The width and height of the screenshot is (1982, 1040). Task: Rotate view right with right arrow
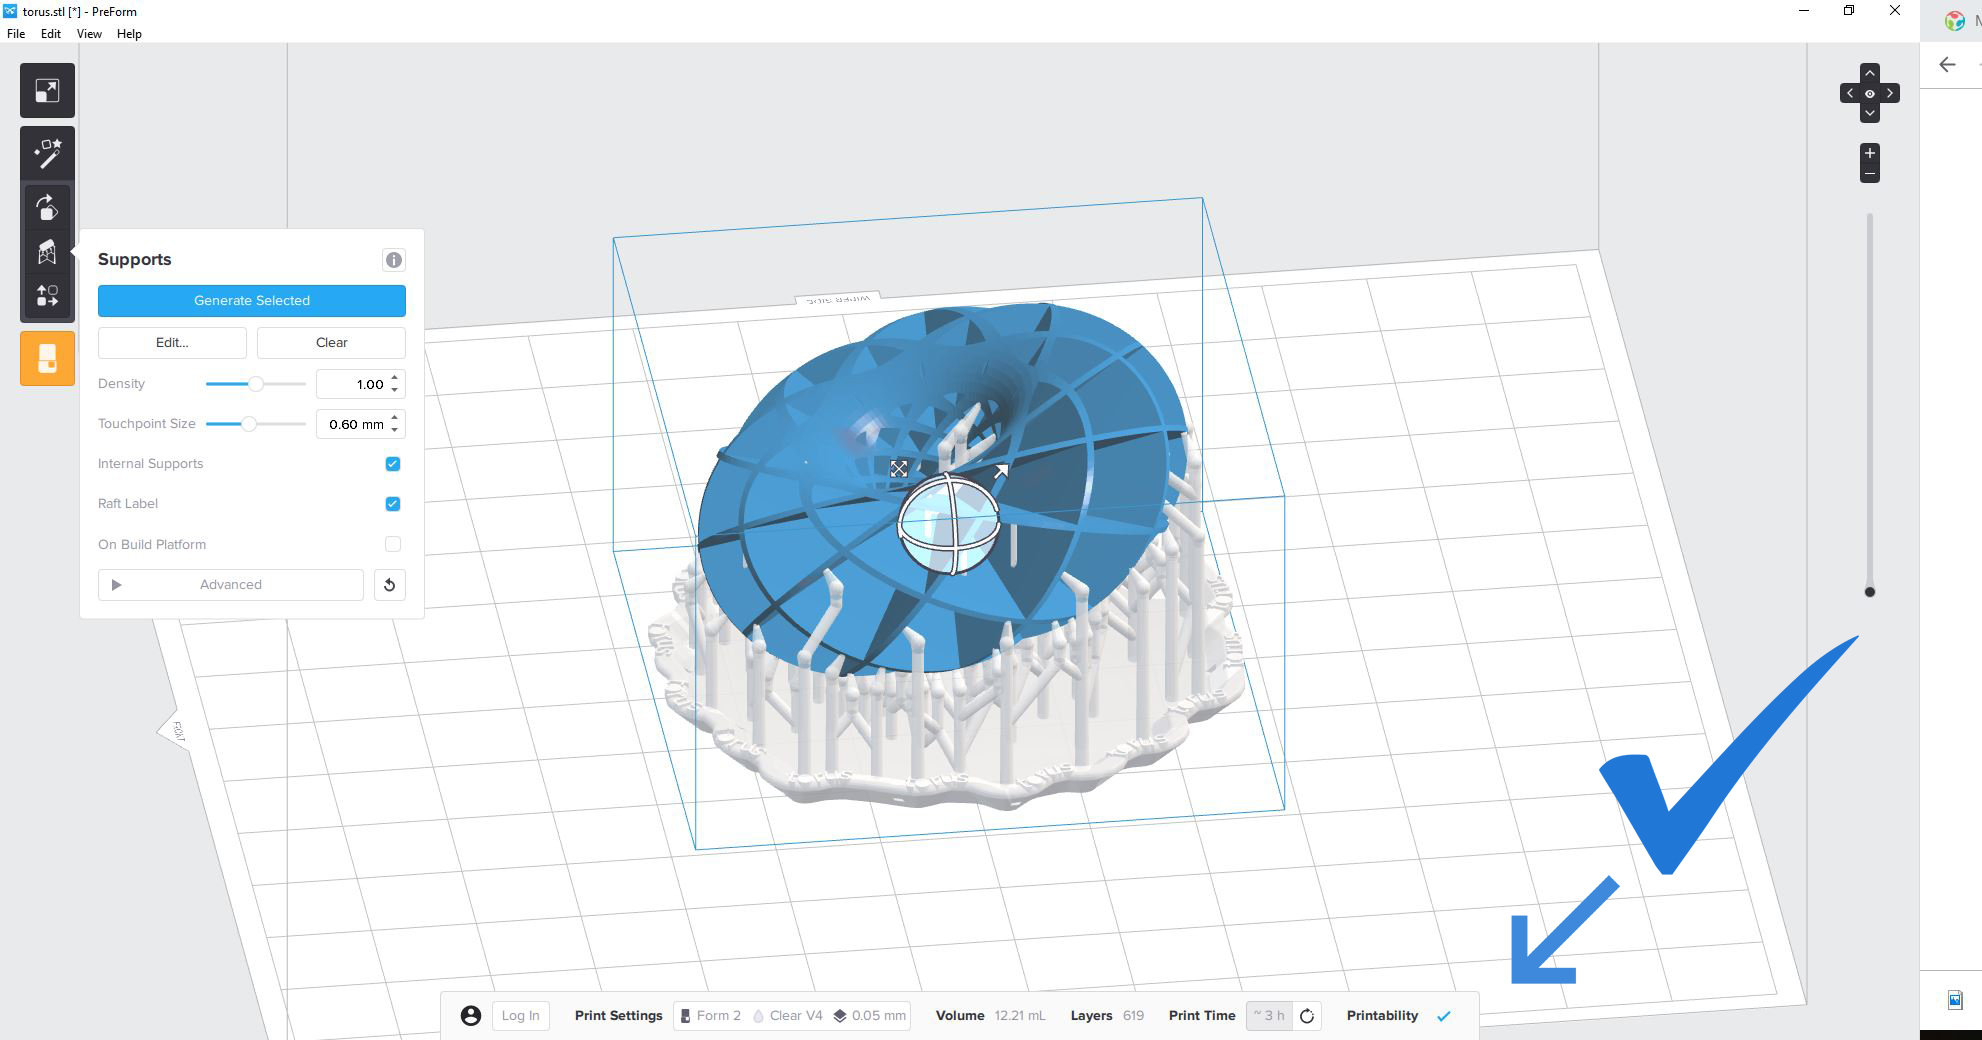pos(1890,94)
